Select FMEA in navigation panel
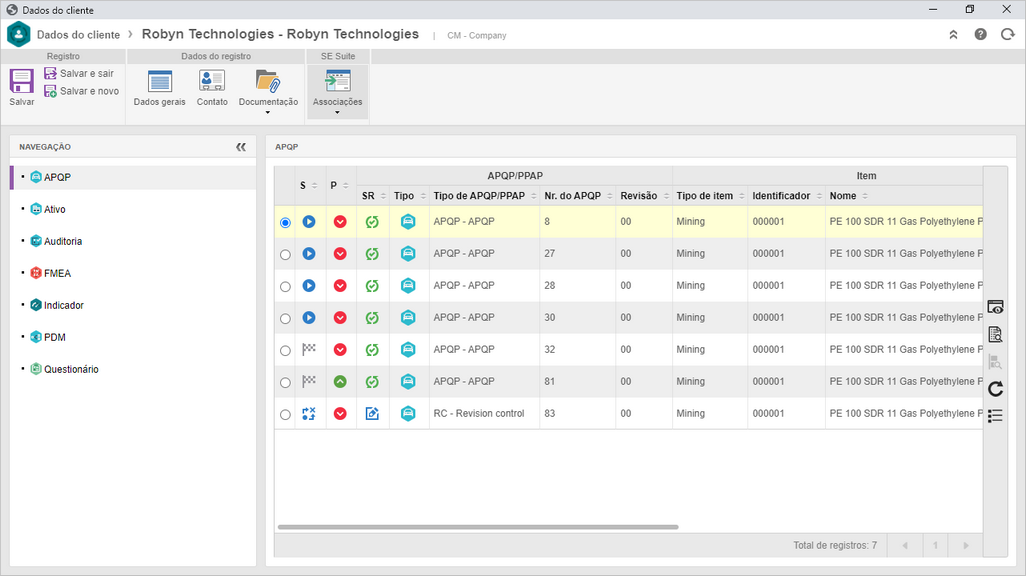Viewport: 1026px width, 576px height. click(x=58, y=274)
